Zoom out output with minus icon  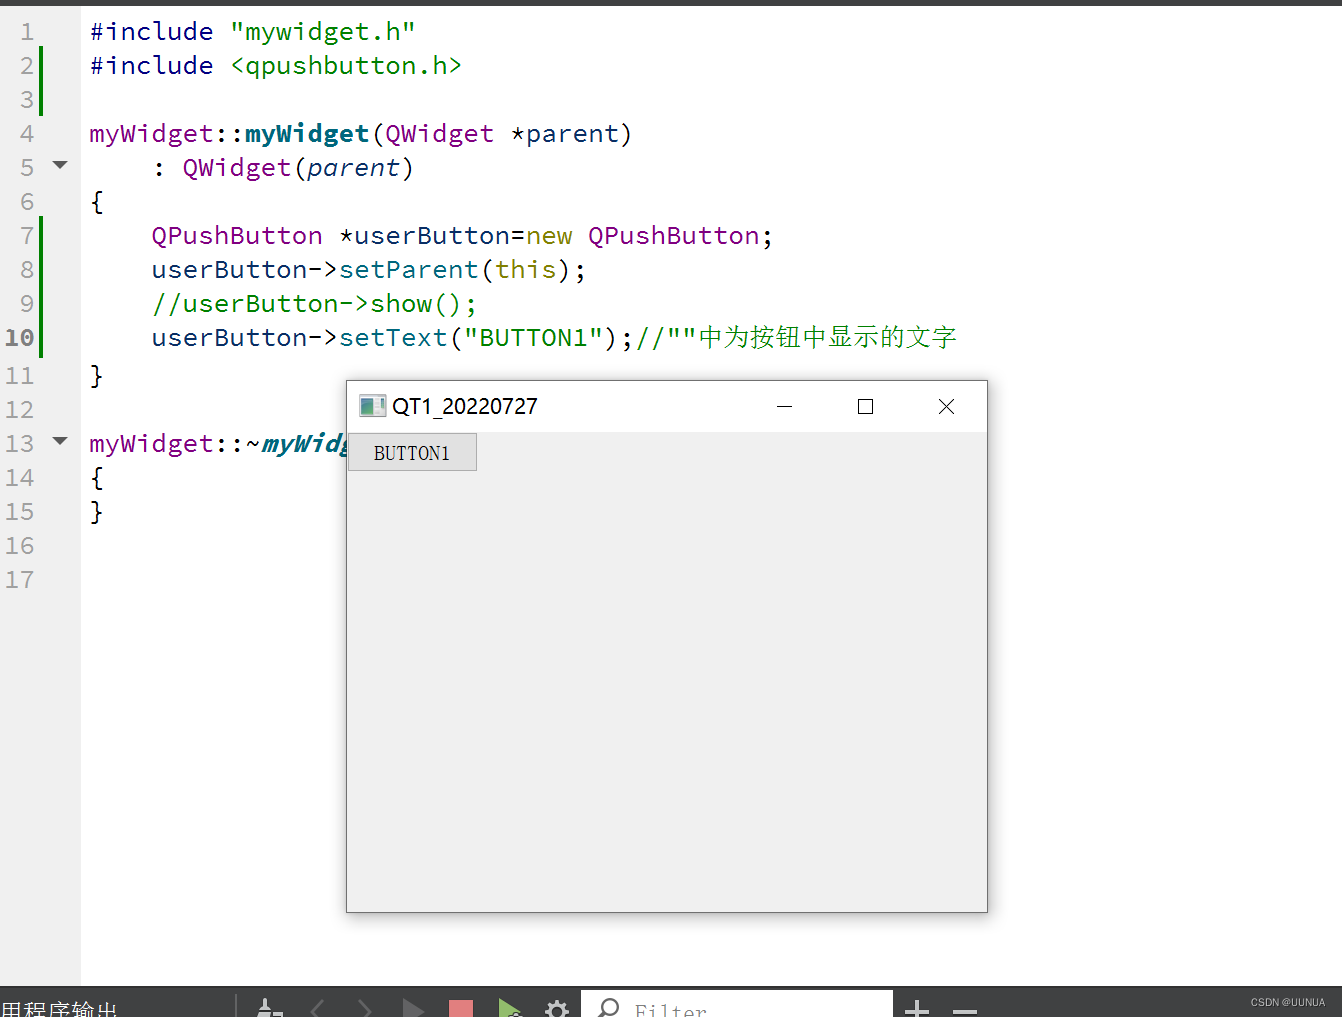coord(965,1010)
